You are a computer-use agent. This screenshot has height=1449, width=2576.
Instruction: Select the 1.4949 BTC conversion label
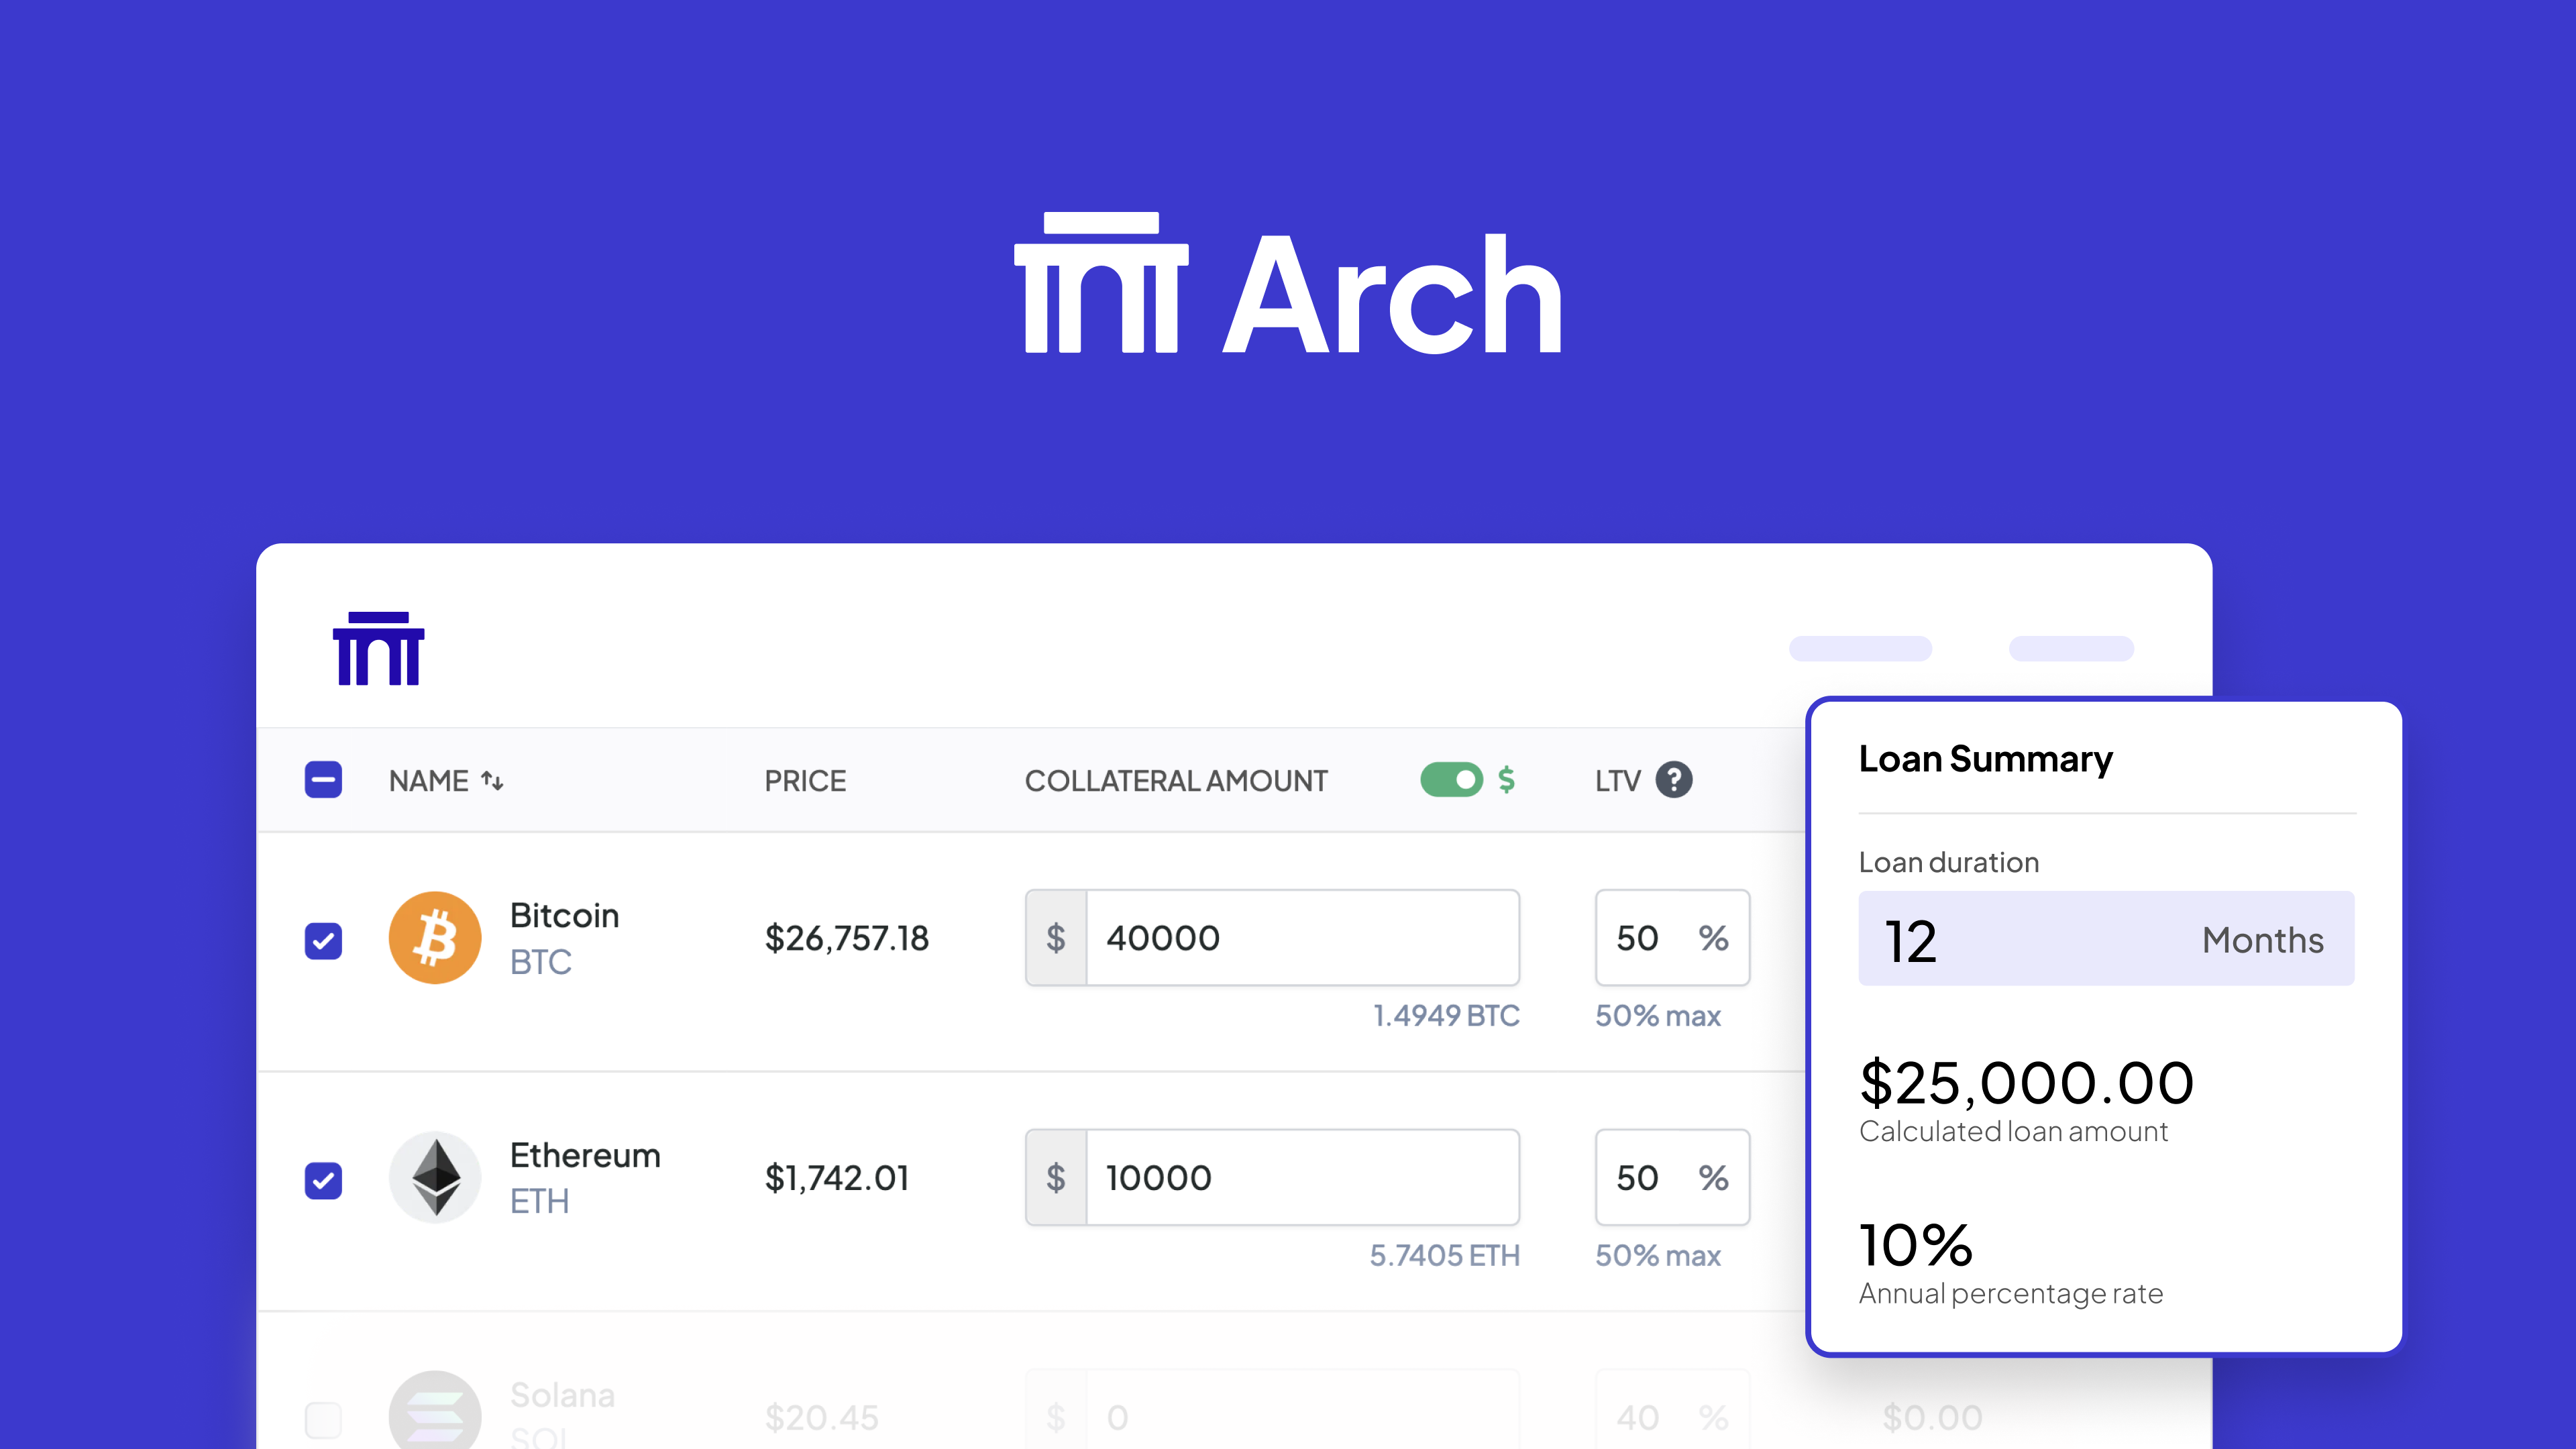coord(1445,1015)
